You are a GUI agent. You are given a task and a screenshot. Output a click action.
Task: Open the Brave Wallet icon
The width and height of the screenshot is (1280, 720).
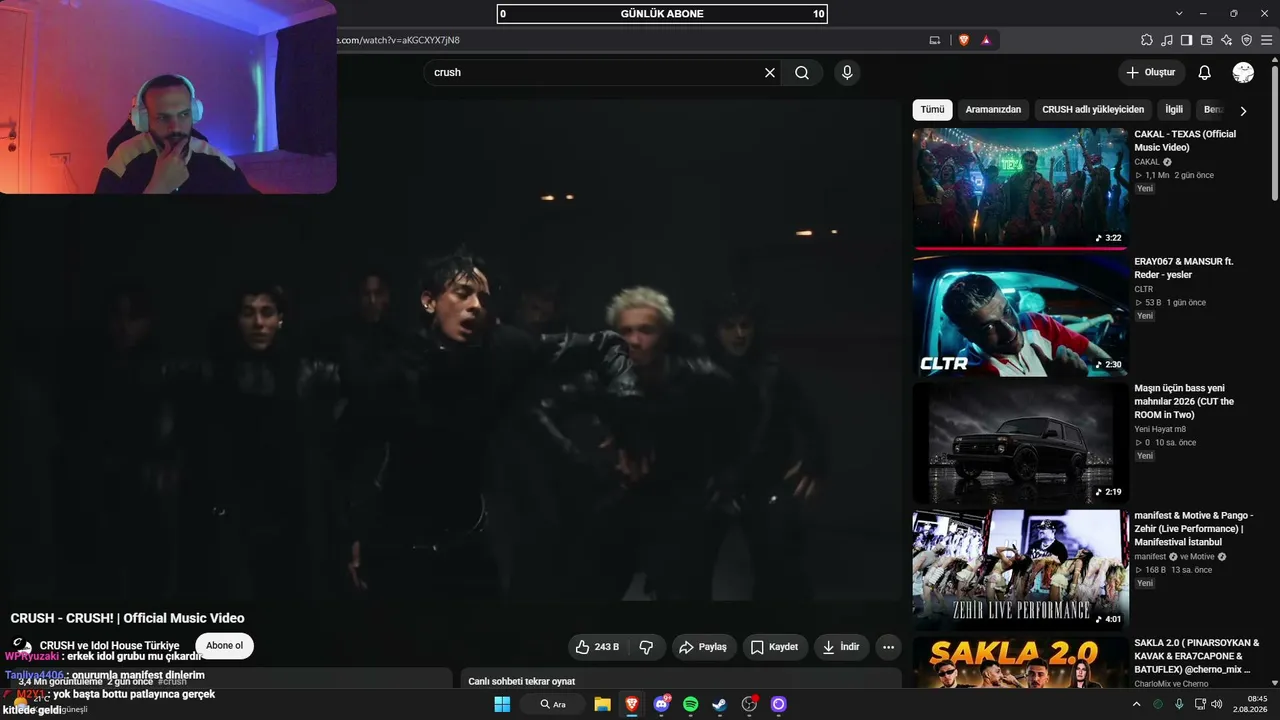1206,40
